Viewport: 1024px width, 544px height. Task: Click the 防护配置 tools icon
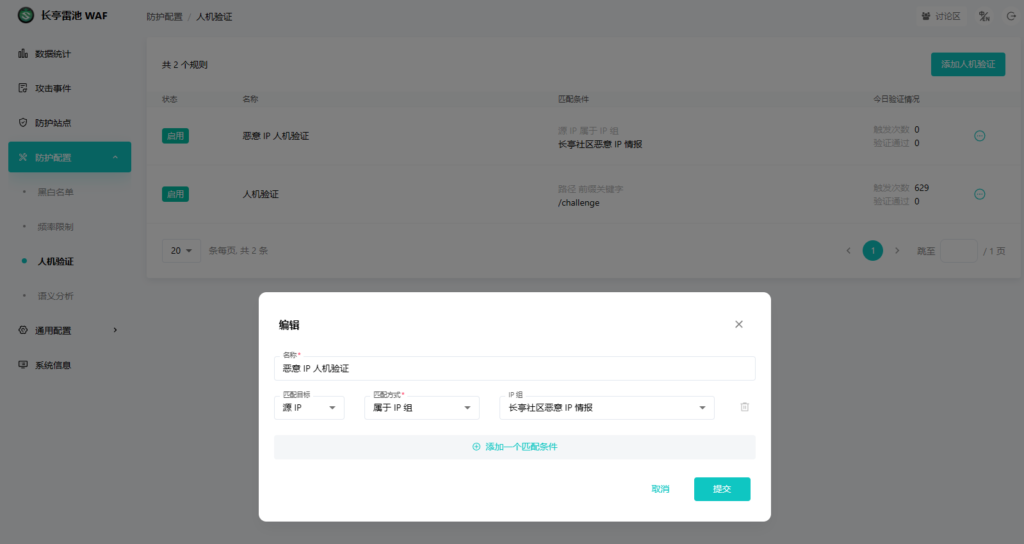tap(23, 157)
